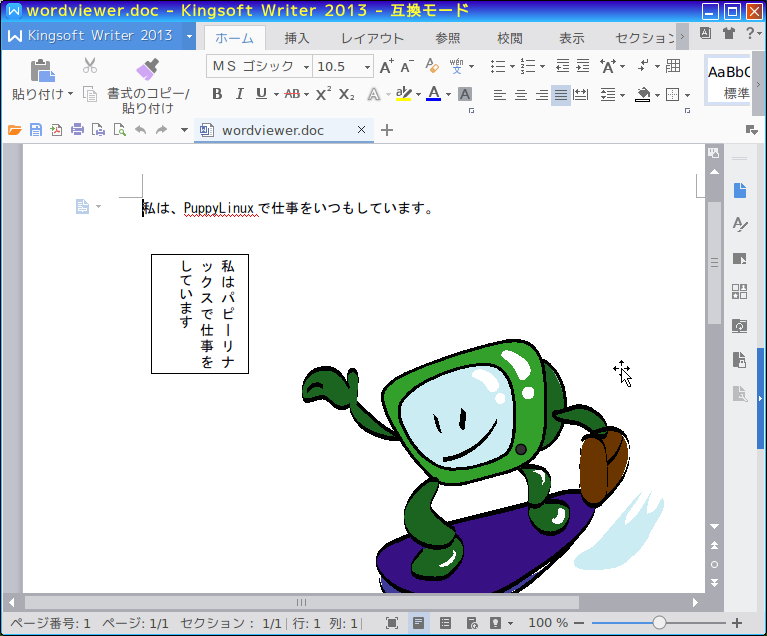Redo the last action

click(161, 130)
